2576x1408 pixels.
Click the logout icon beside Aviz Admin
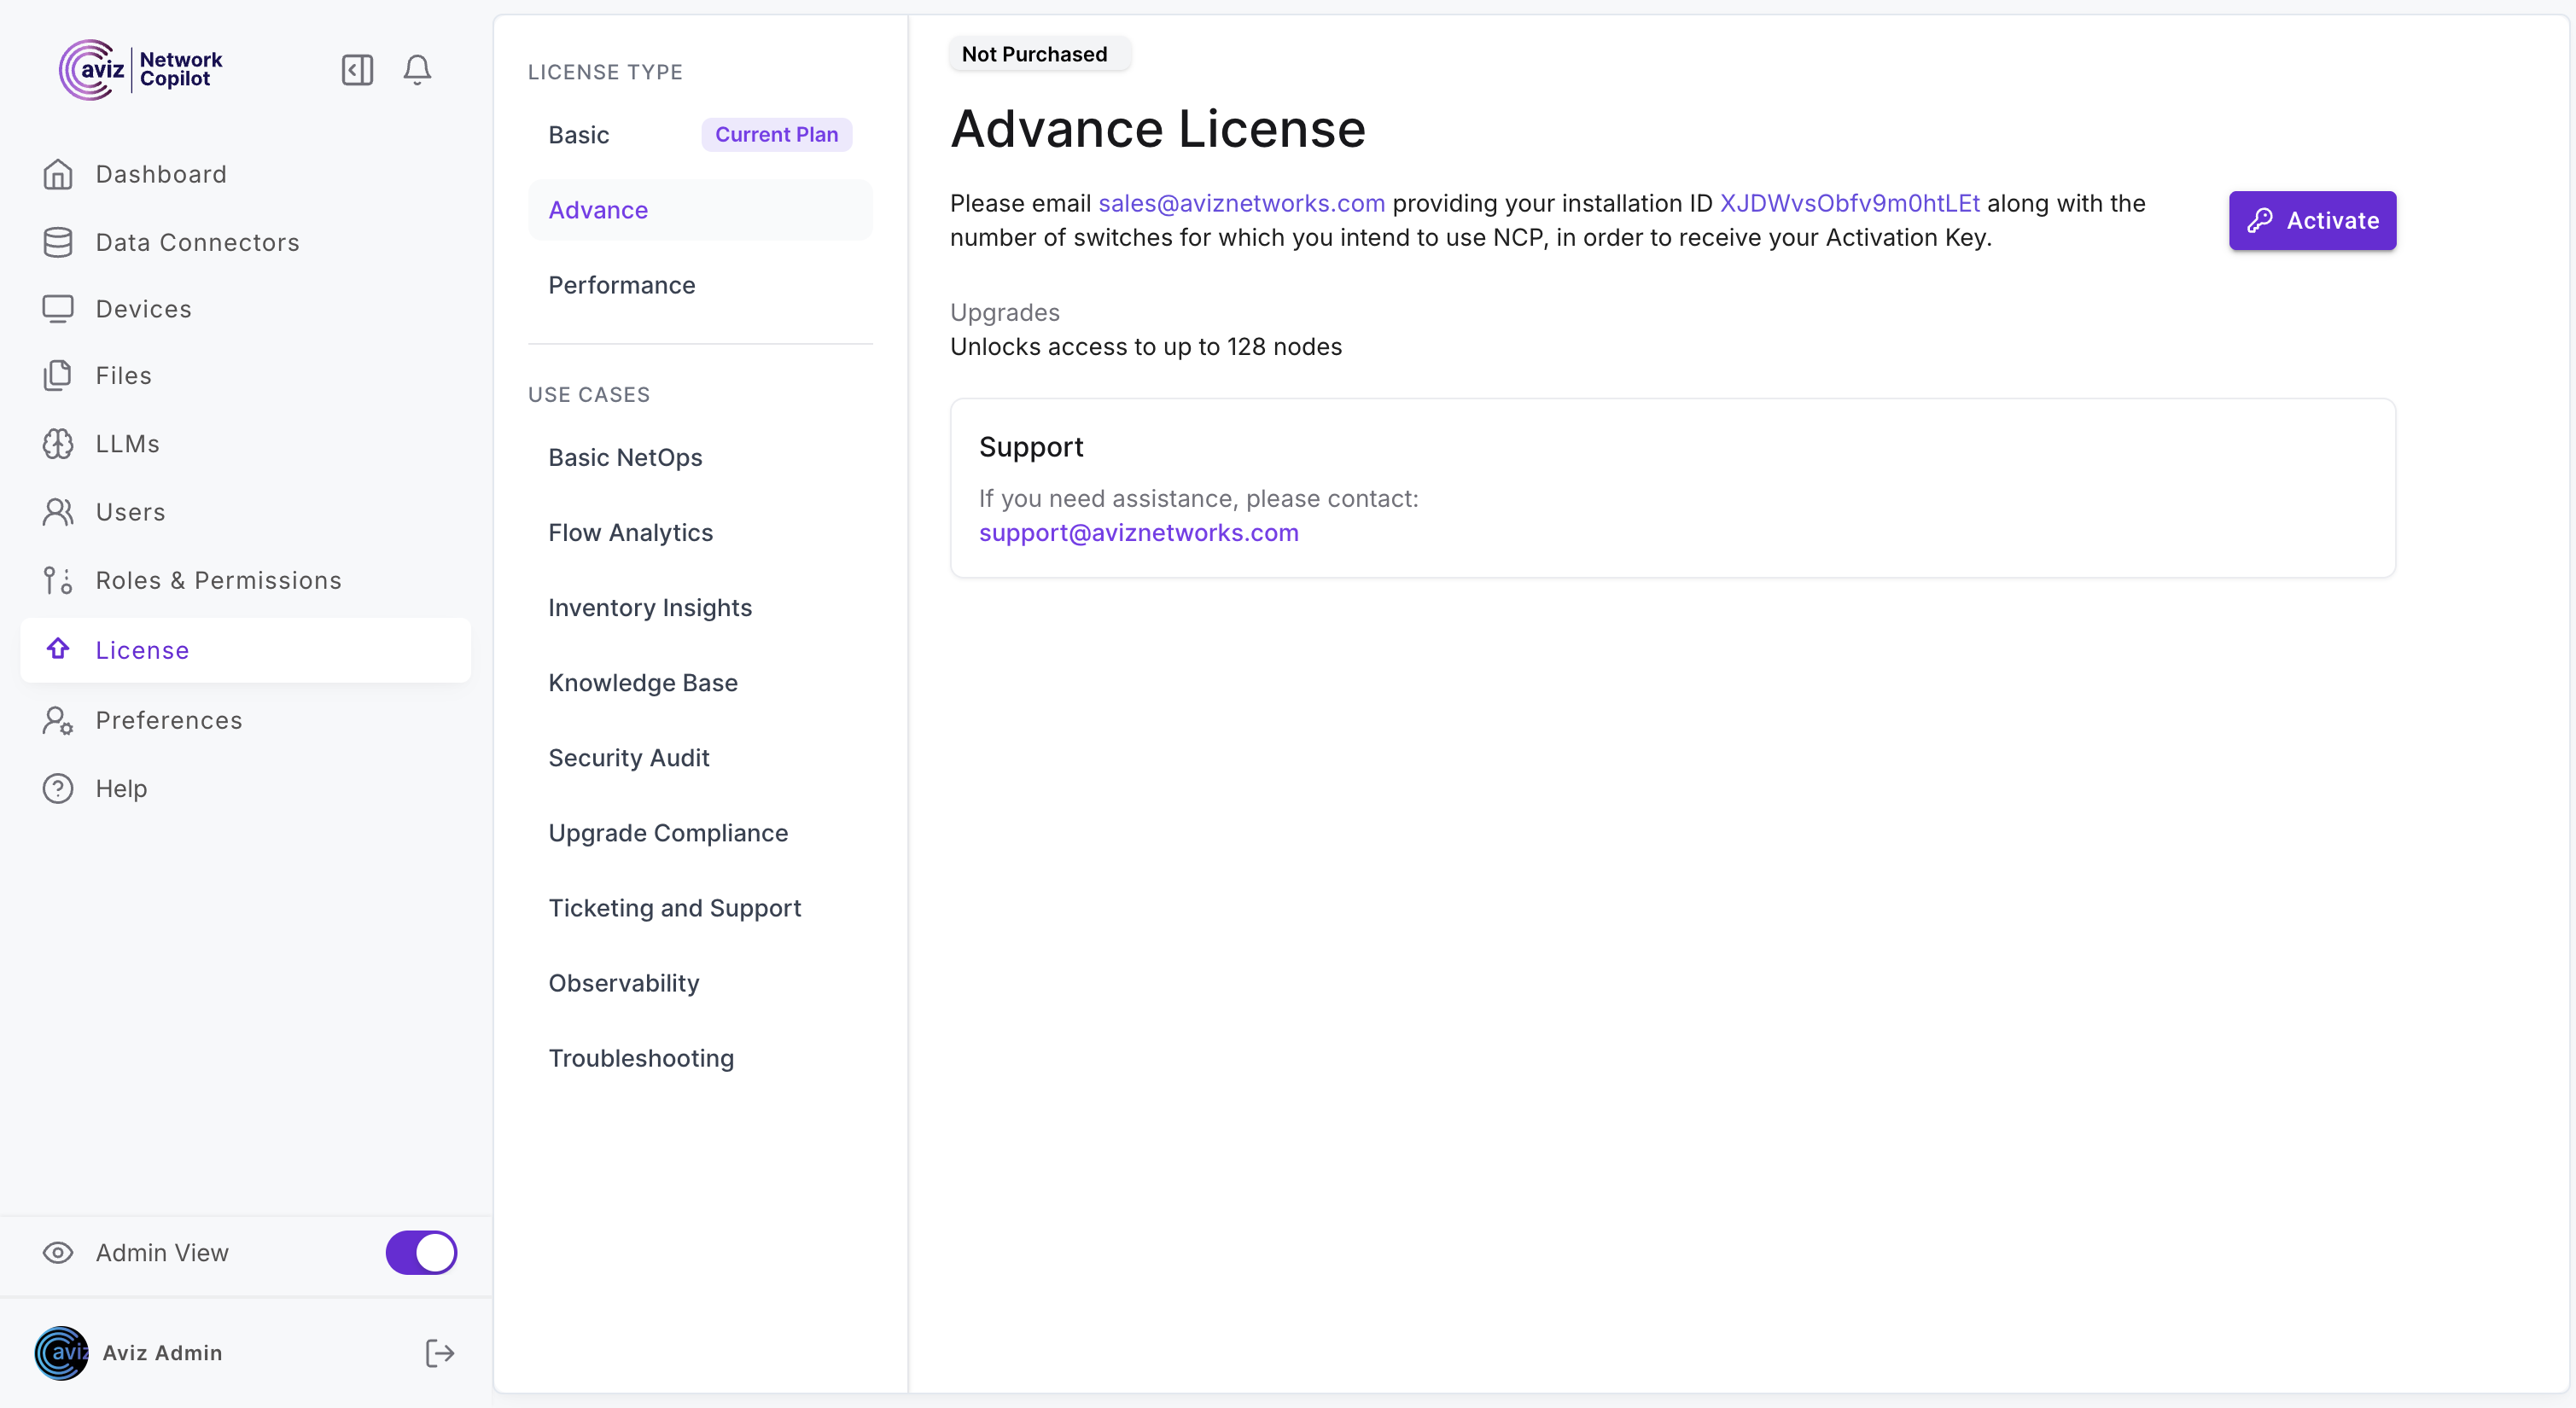pos(439,1353)
